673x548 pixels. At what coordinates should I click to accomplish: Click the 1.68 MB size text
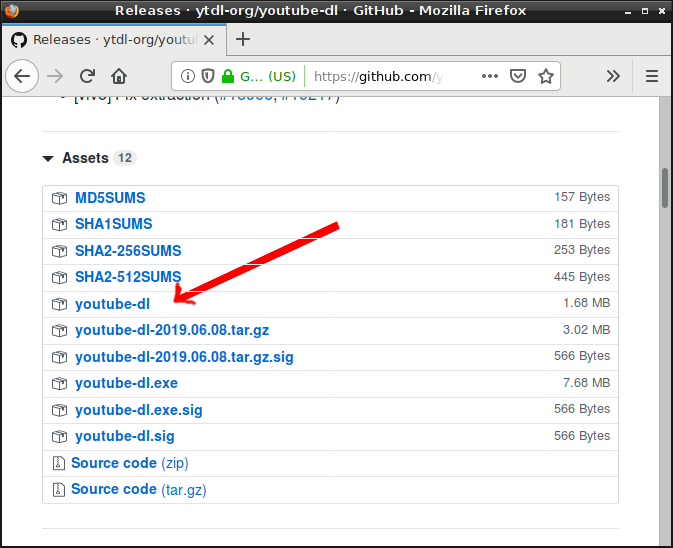tap(586, 303)
